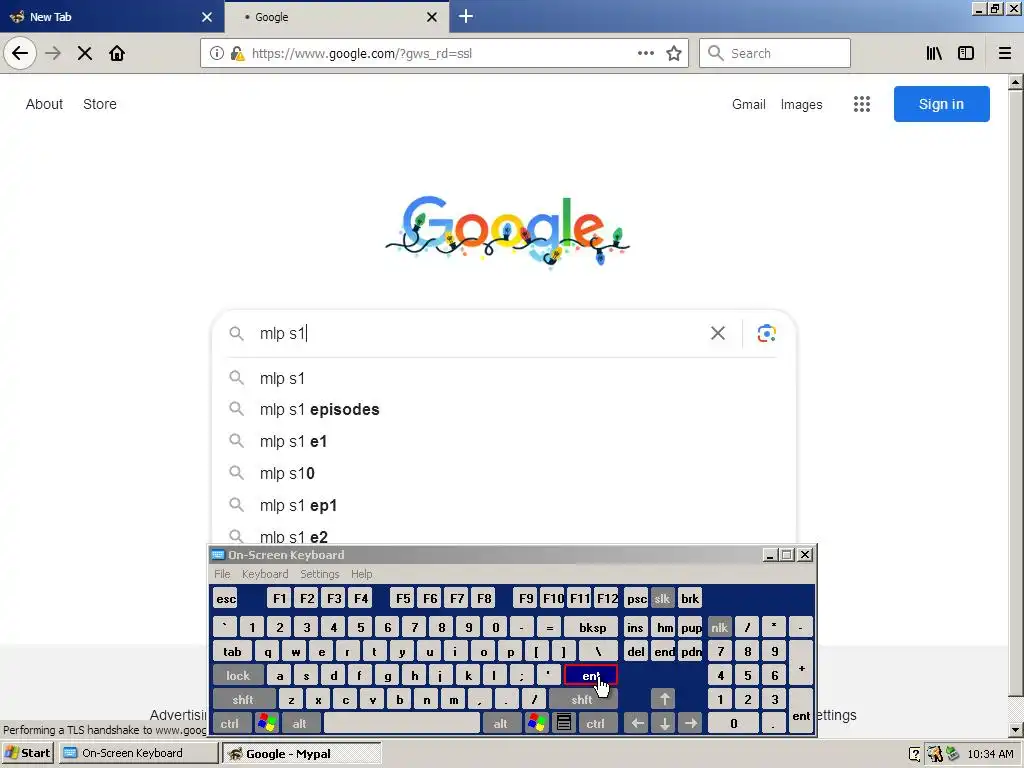Image resolution: width=1024 pixels, height=768 pixels.
Task: Select Google - Mypal taskbar button
Action: click(x=302, y=754)
